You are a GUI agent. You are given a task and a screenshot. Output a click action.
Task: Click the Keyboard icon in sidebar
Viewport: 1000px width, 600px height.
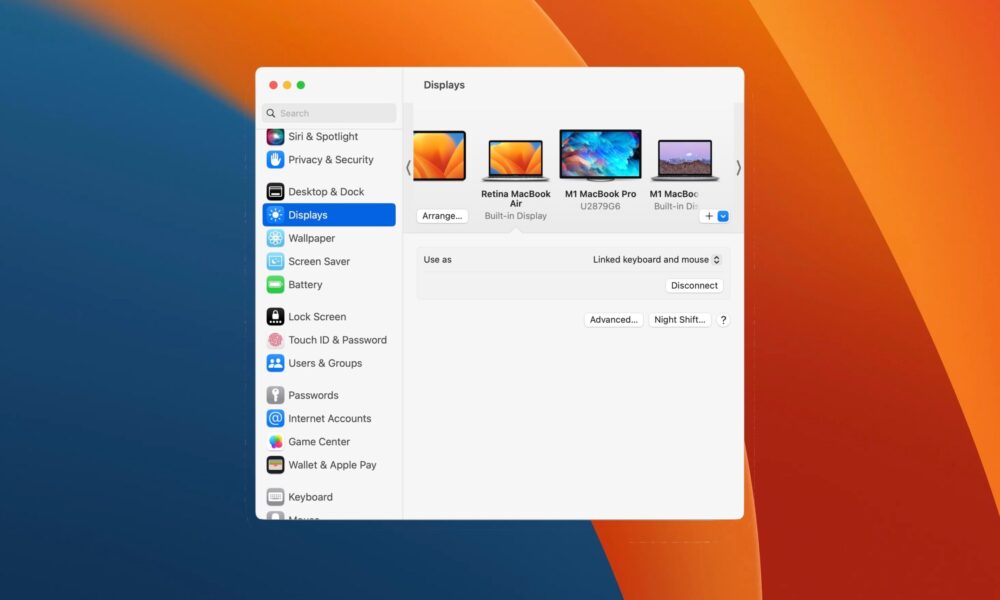275,497
